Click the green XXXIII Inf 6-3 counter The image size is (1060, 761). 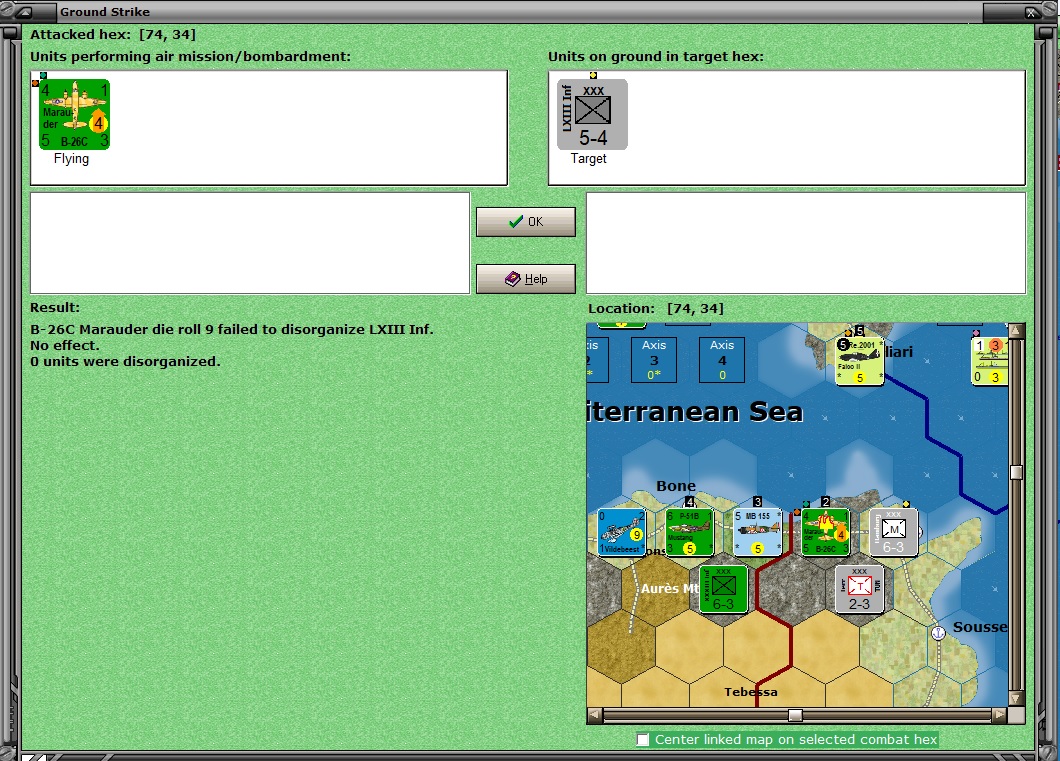coord(723,589)
